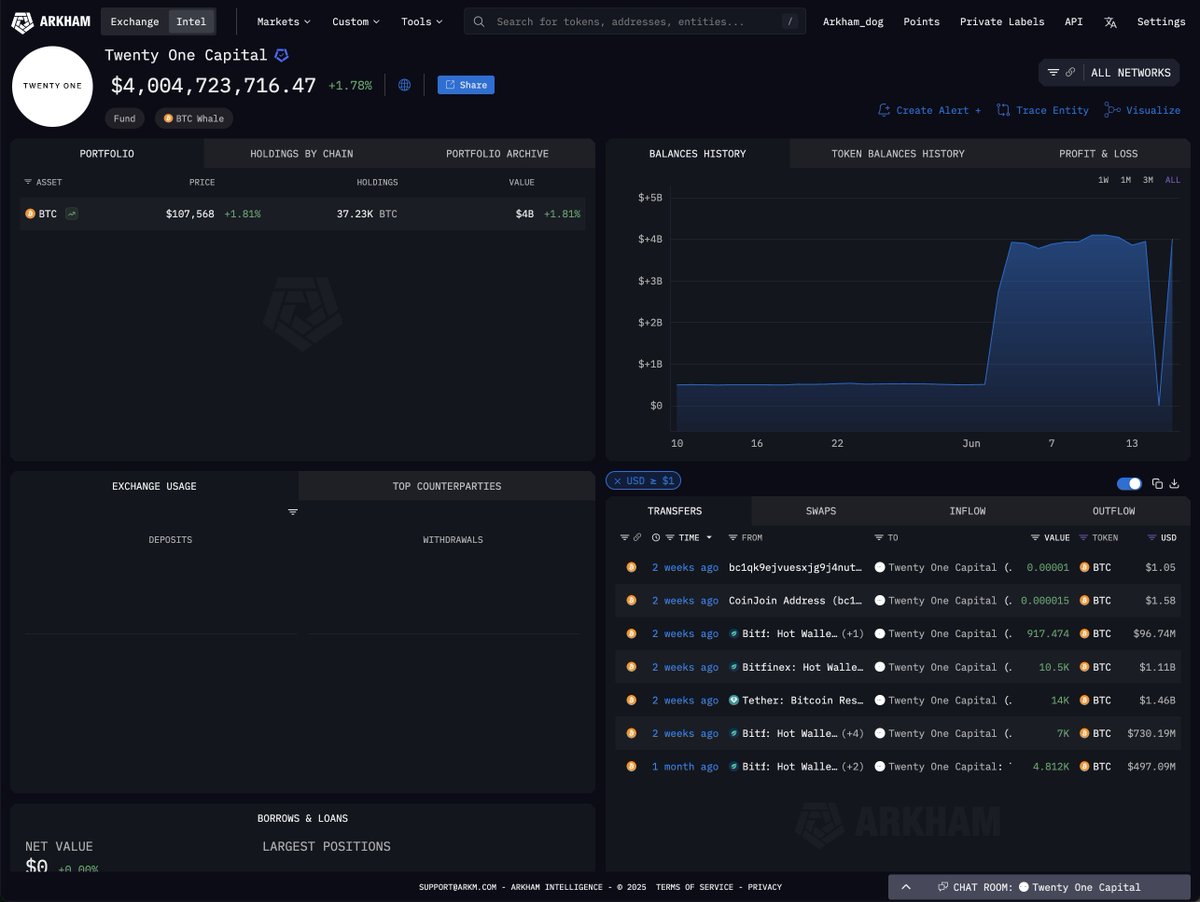Click the Arkham logo in the header
The width and height of the screenshot is (1200, 902).
tap(50, 21)
